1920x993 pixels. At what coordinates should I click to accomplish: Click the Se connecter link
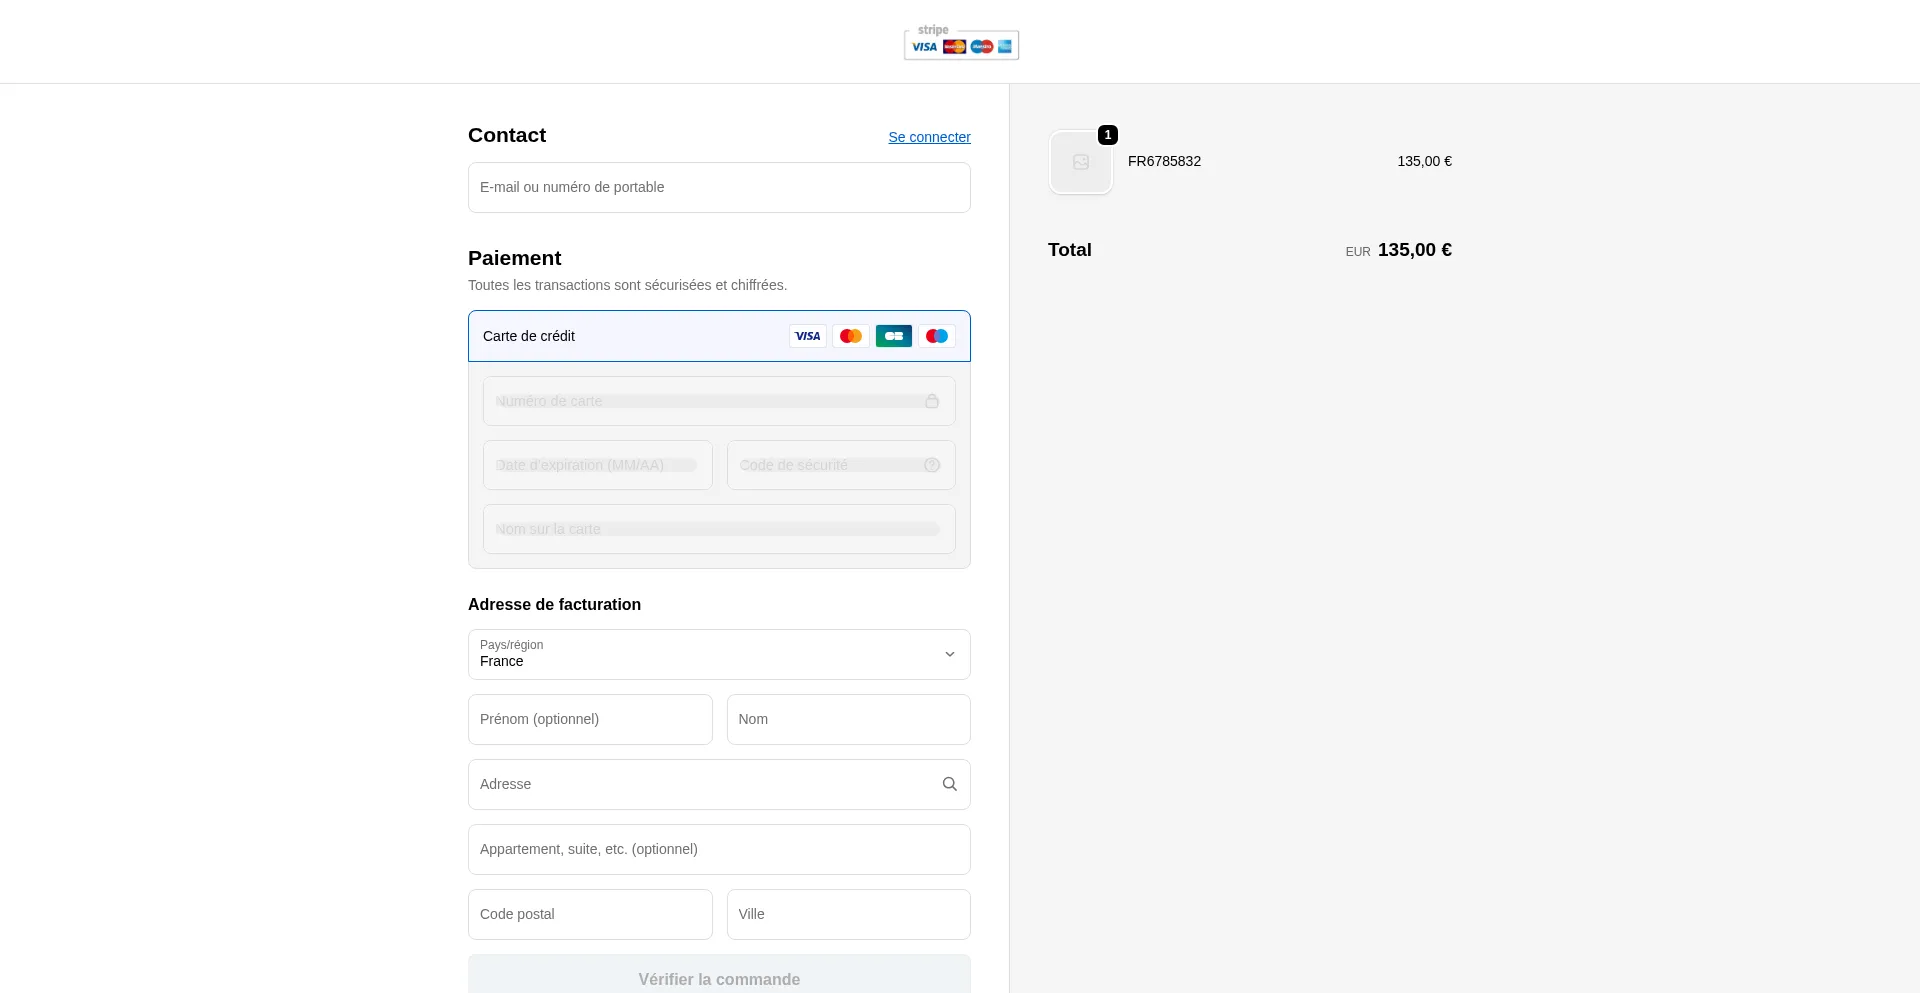[x=929, y=137]
